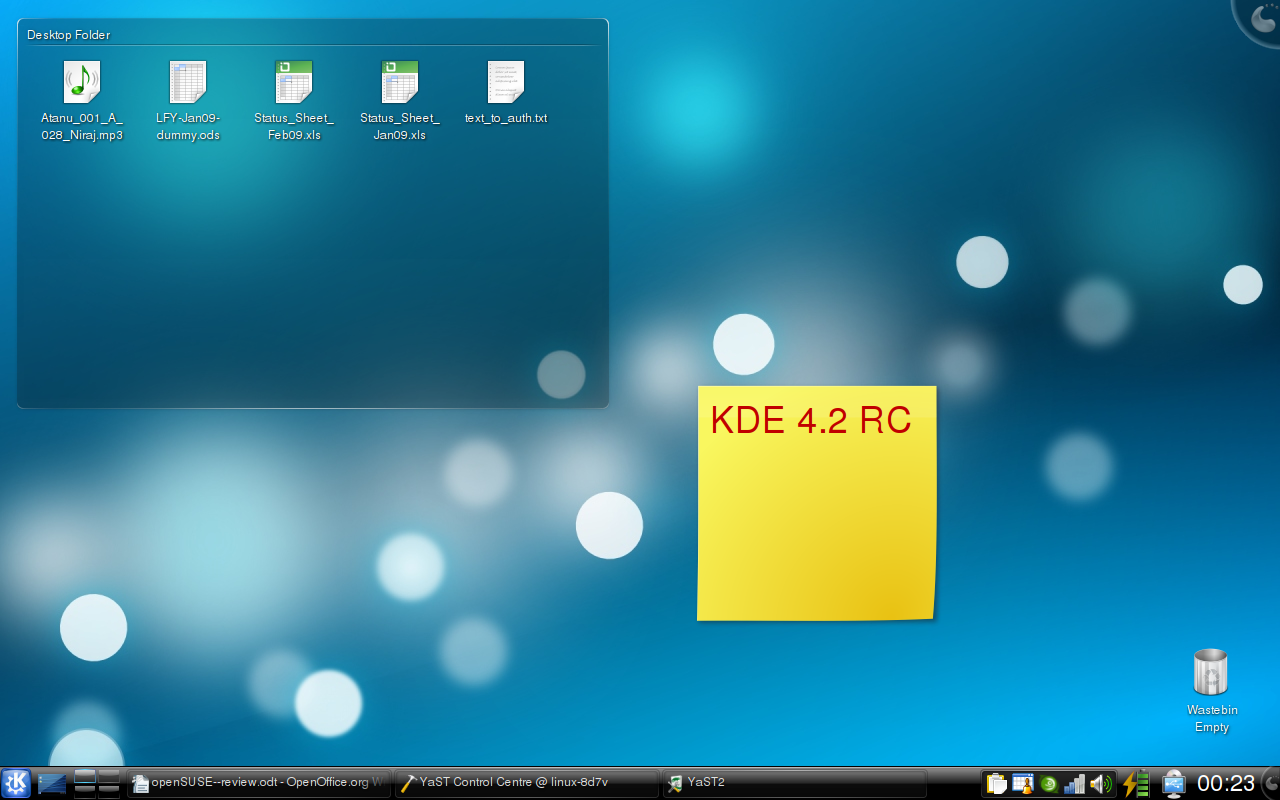
Task: Select the Atanu_001_A_028_Niraj.mp3 file
Action: pos(82,83)
